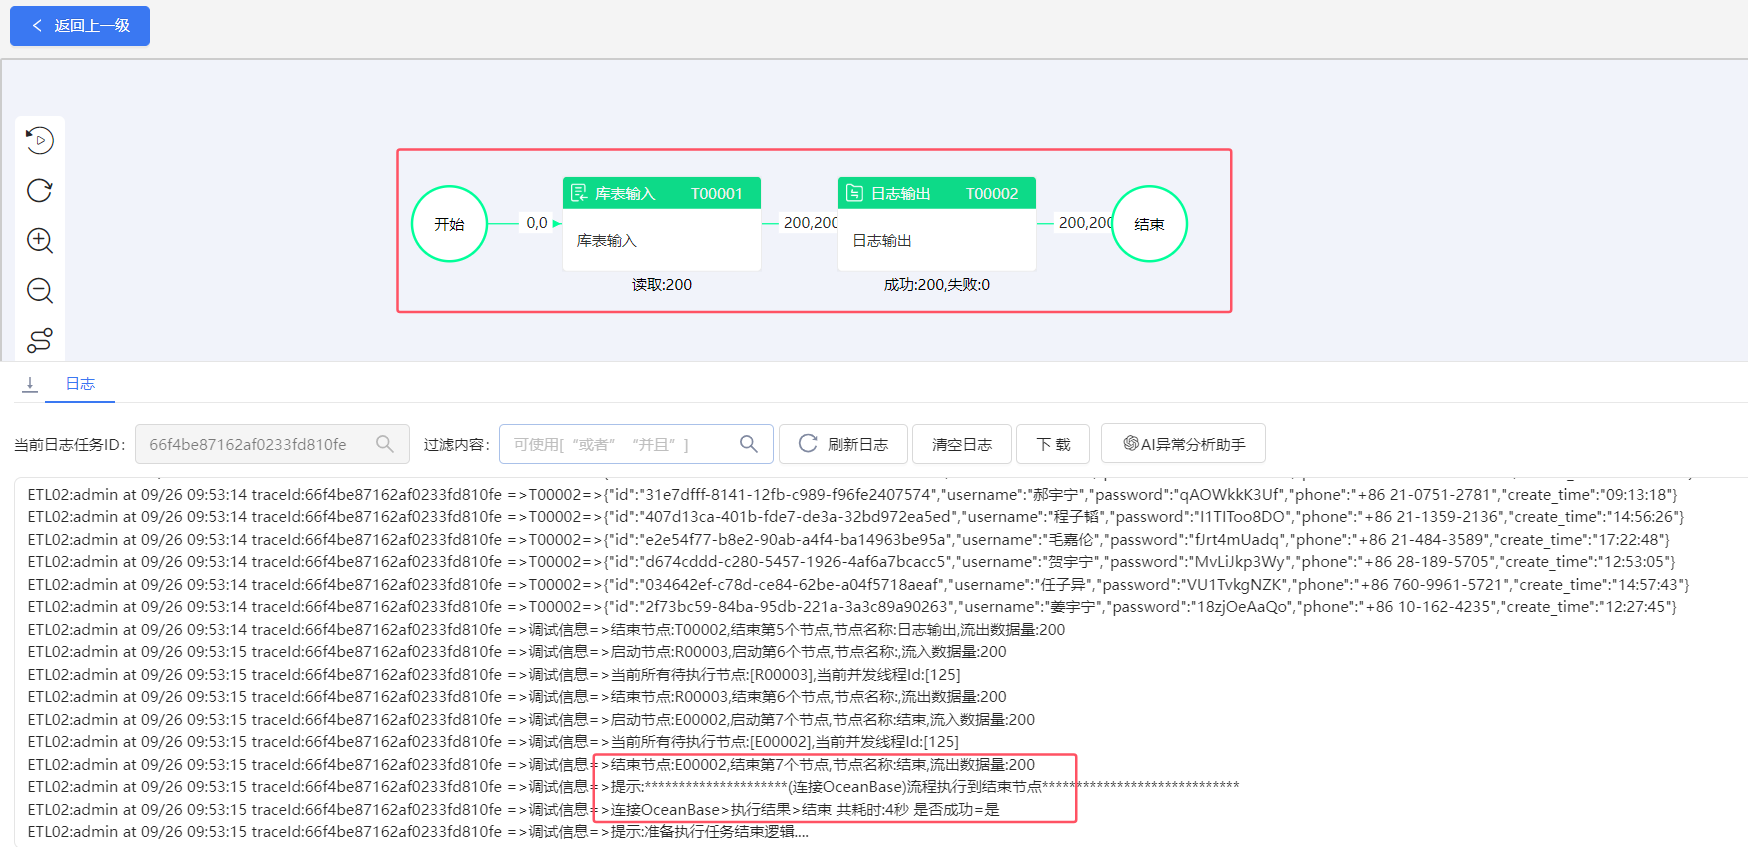This screenshot has width=1748, height=847.
Task: Switch to the 日志 tab
Action: click(80, 384)
